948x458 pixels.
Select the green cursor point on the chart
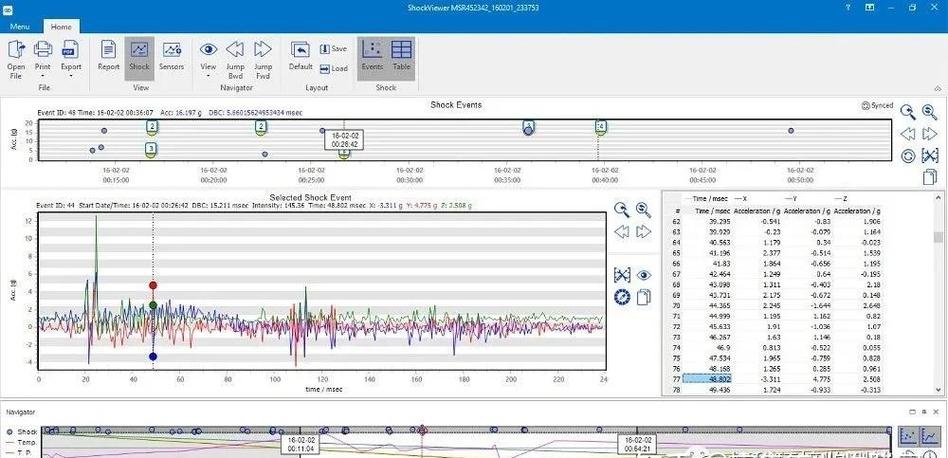153,305
